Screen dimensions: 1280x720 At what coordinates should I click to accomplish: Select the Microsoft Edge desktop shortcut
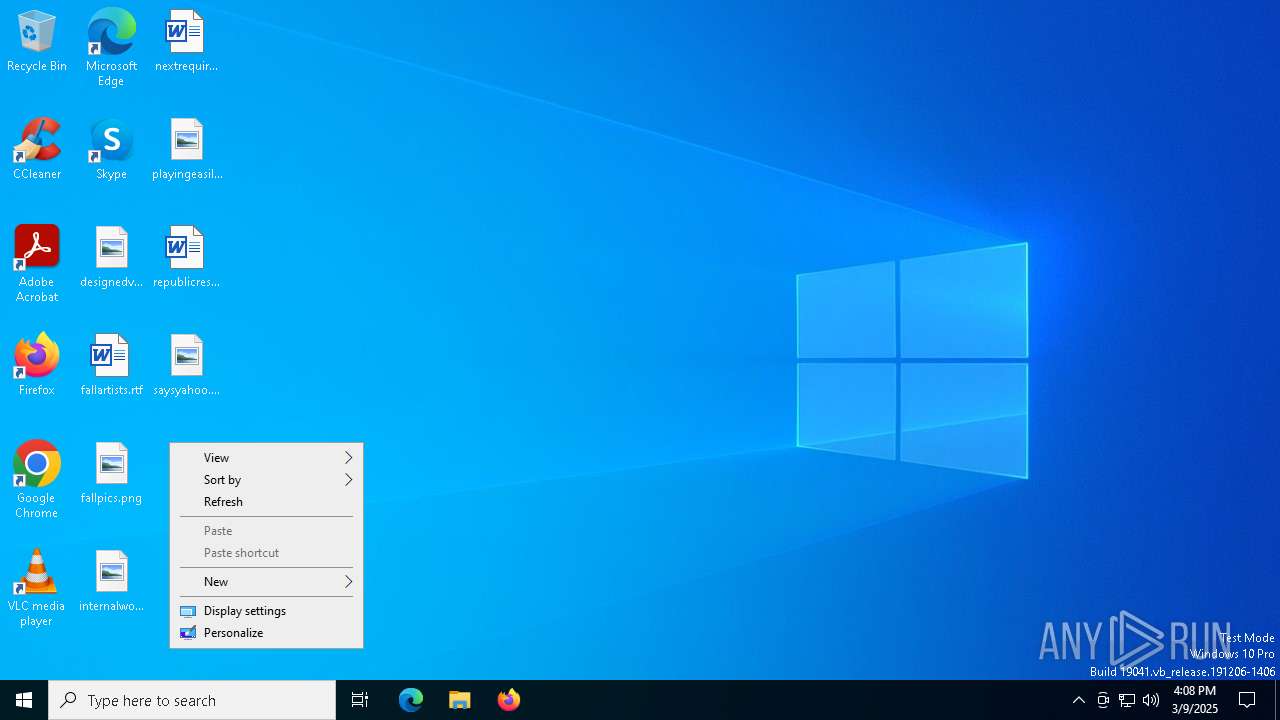[x=111, y=47]
